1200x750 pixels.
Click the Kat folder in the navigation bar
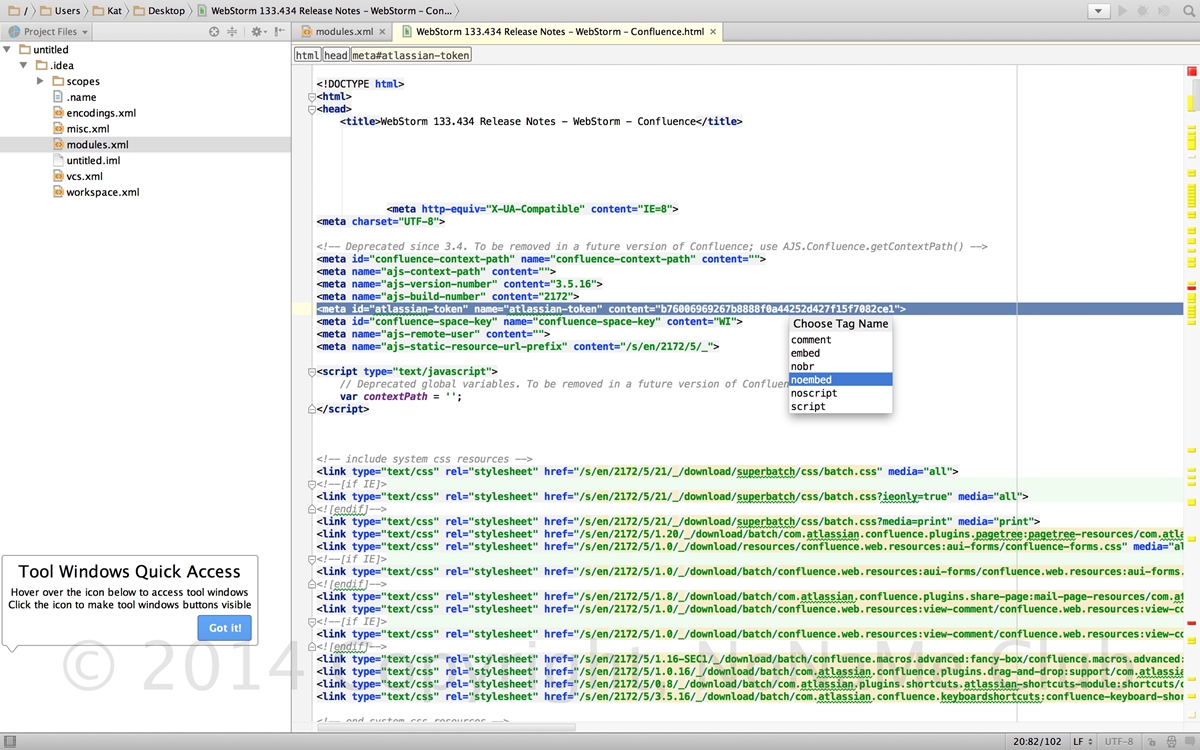[107, 11]
